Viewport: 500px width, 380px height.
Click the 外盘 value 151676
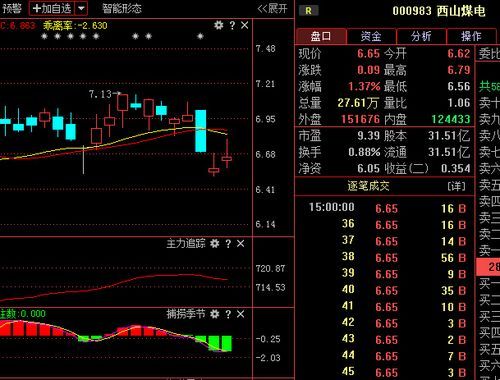(x=360, y=119)
